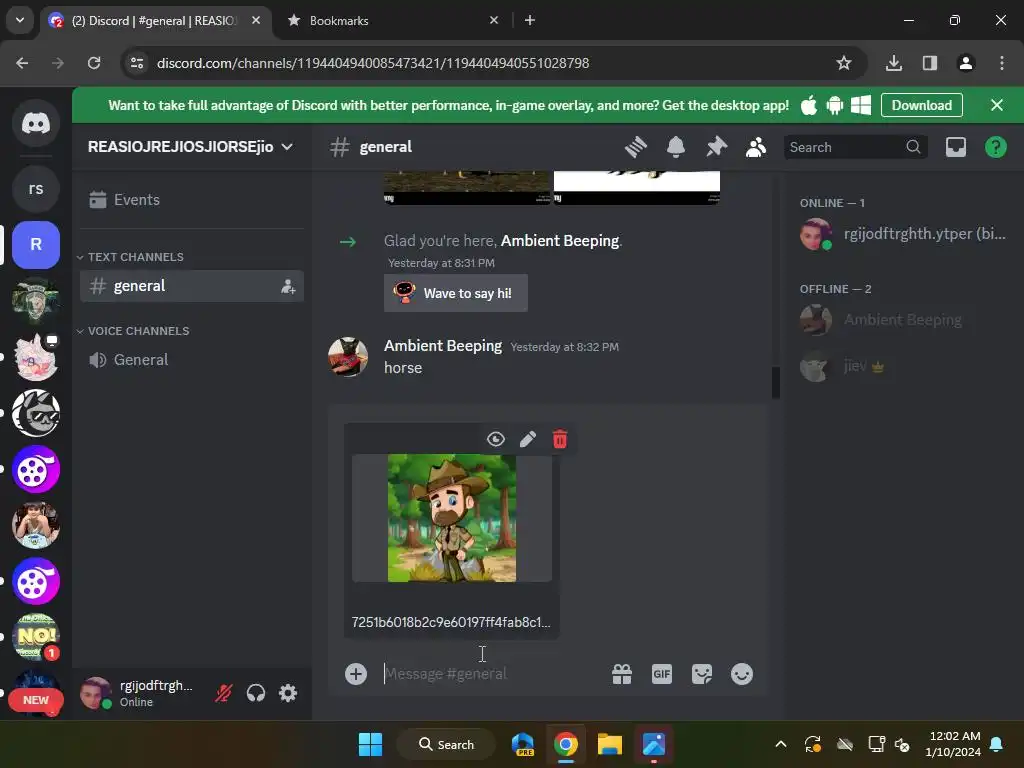Viewport: 1024px width, 768px height.
Task: Open a new browser tab
Action: (530, 21)
